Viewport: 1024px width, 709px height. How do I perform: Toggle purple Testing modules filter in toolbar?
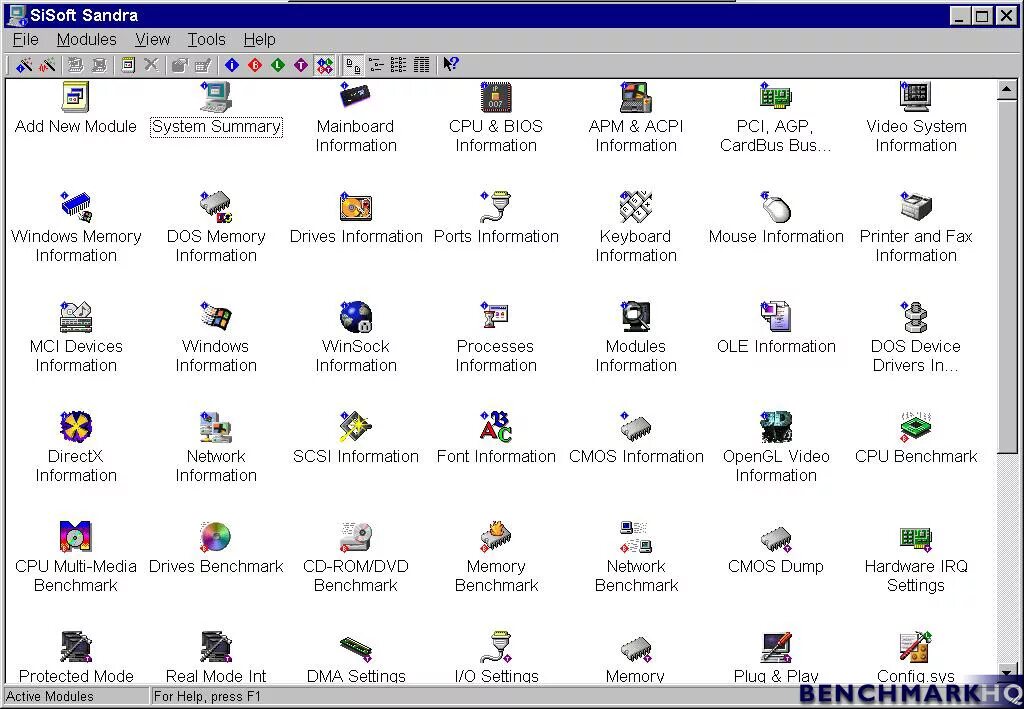coord(301,65)
